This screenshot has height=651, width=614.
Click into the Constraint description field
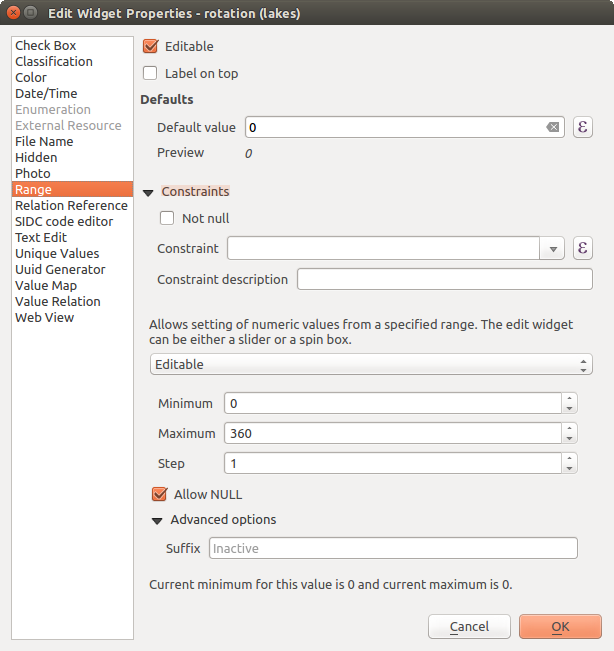444,280
